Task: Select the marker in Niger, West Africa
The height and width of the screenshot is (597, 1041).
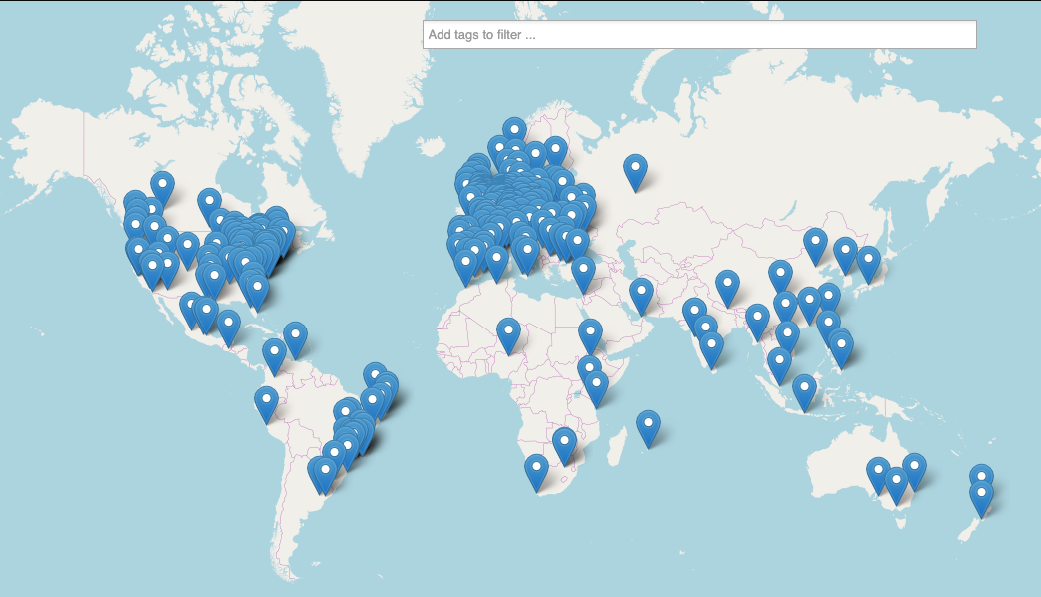Action: click(x=508, y=335)
